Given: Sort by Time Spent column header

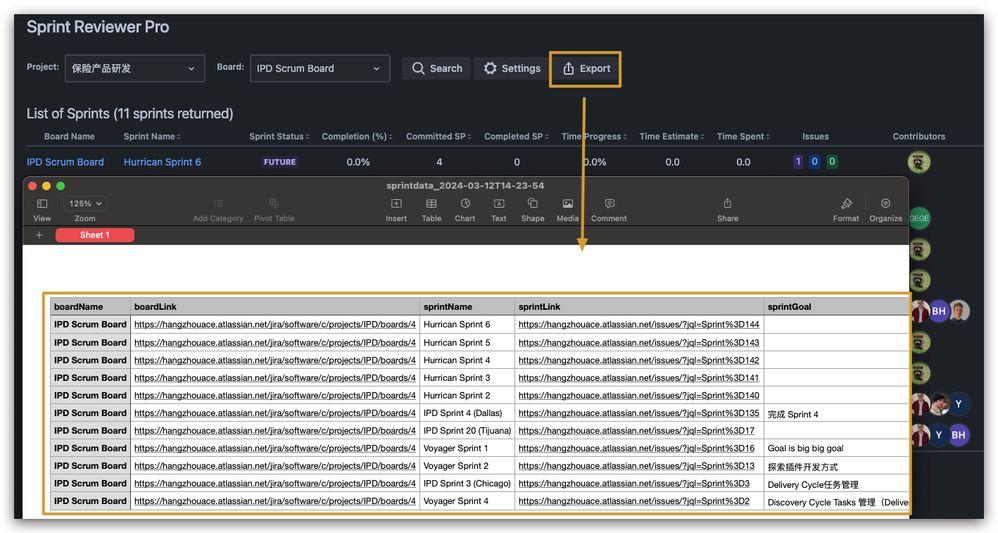Looking at the screenshot, I should click(x=743, y=136).
